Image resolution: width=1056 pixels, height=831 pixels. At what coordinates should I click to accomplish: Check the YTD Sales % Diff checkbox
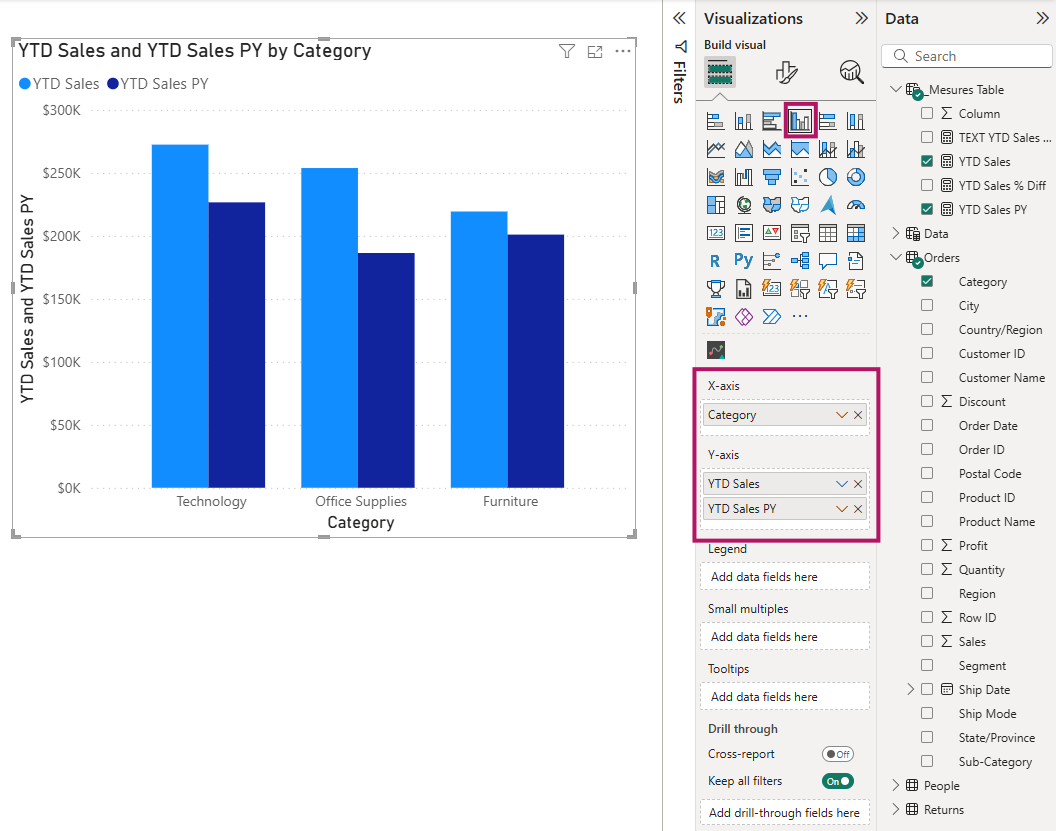click(x=927, y=185)
